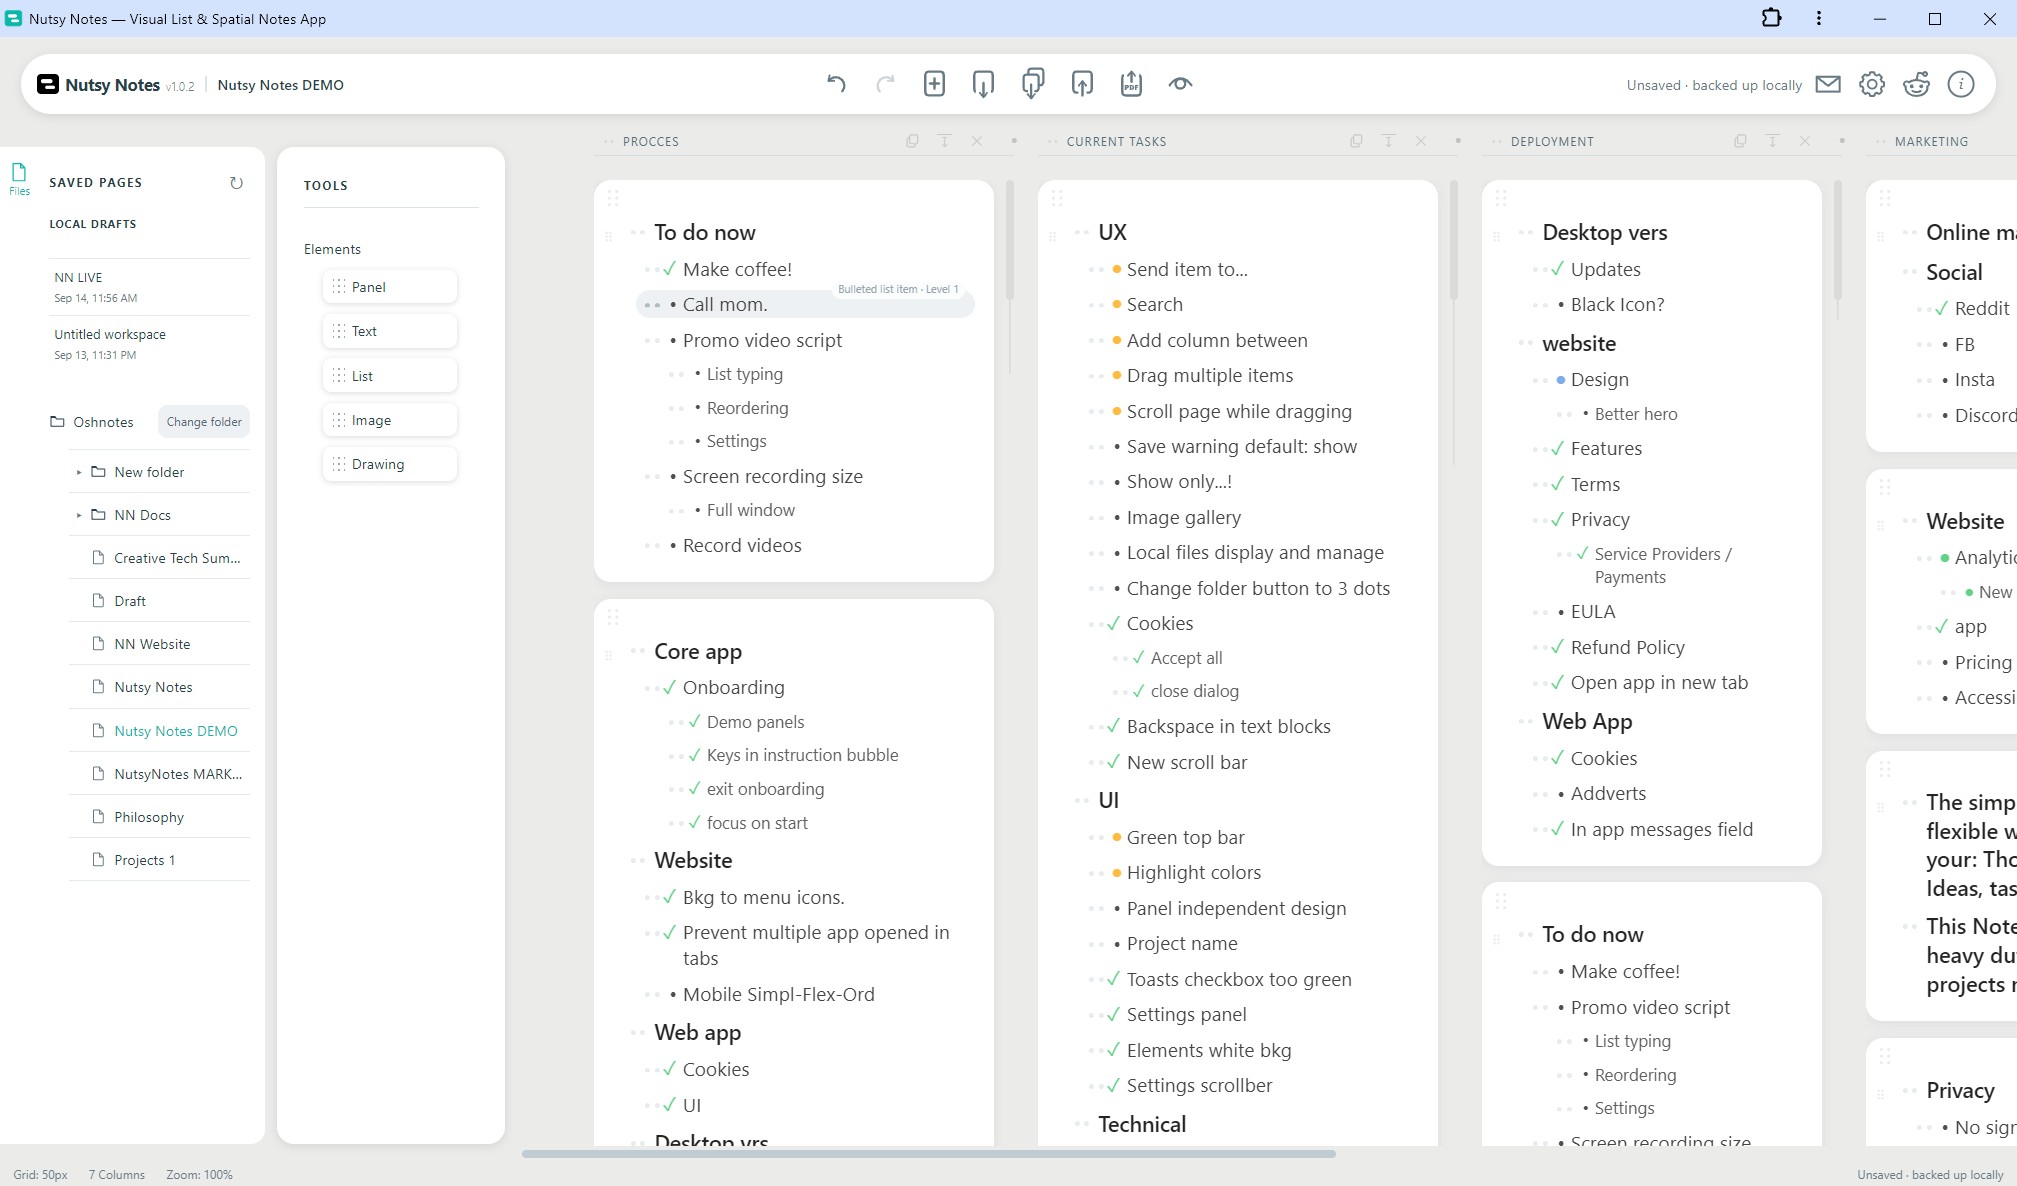Toggle the New scroll bar checkmark
2017x1186 pixels.
pyautogui.click(x=1113, y=762)
